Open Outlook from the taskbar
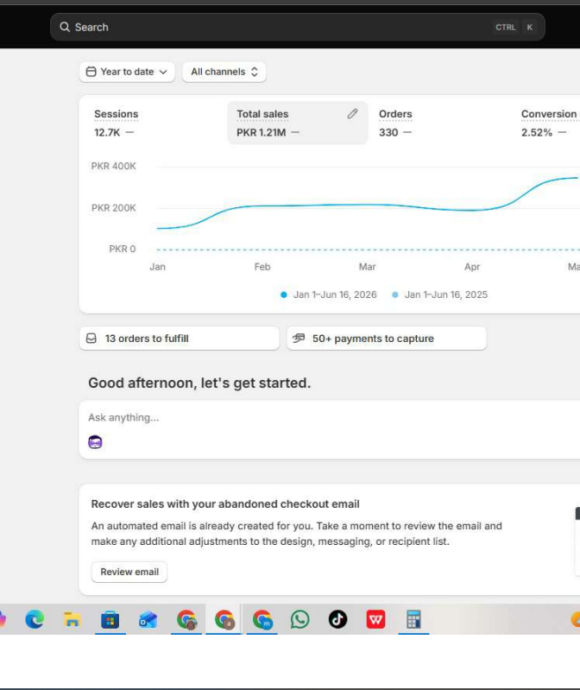This screenshot has height=690, width=580. [148, 620]
